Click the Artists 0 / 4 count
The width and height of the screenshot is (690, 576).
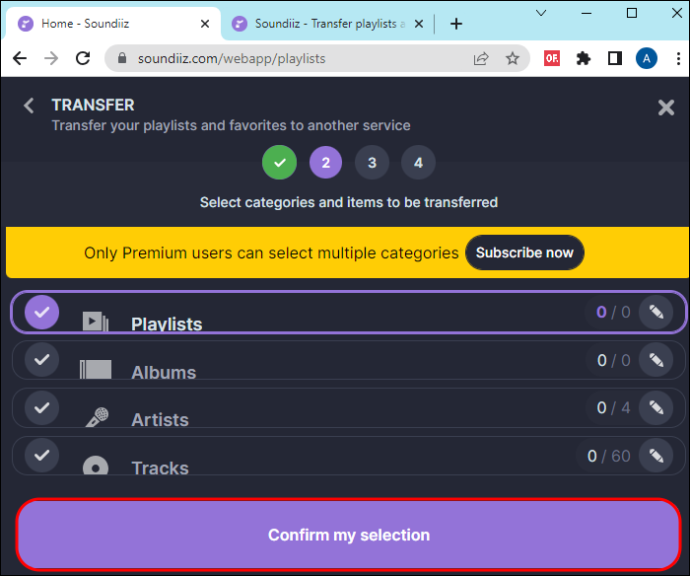point(613,407)
